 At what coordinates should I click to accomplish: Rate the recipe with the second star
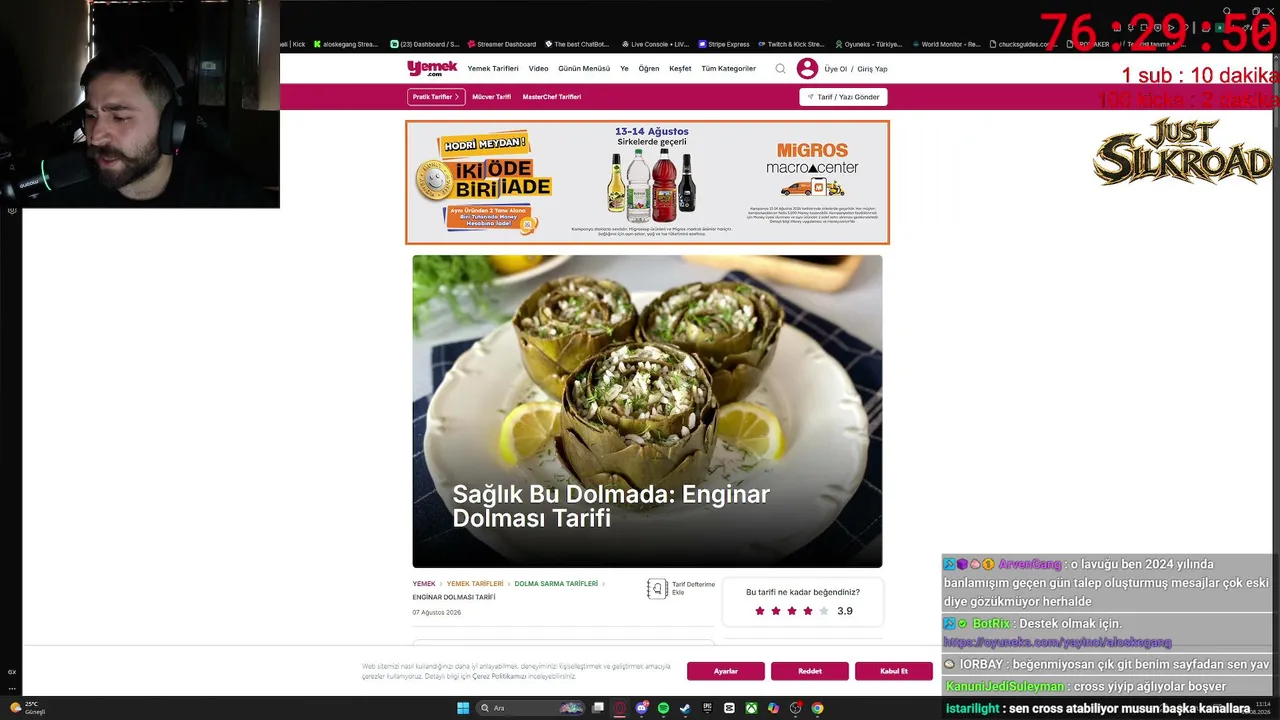[x=776, y=611]
